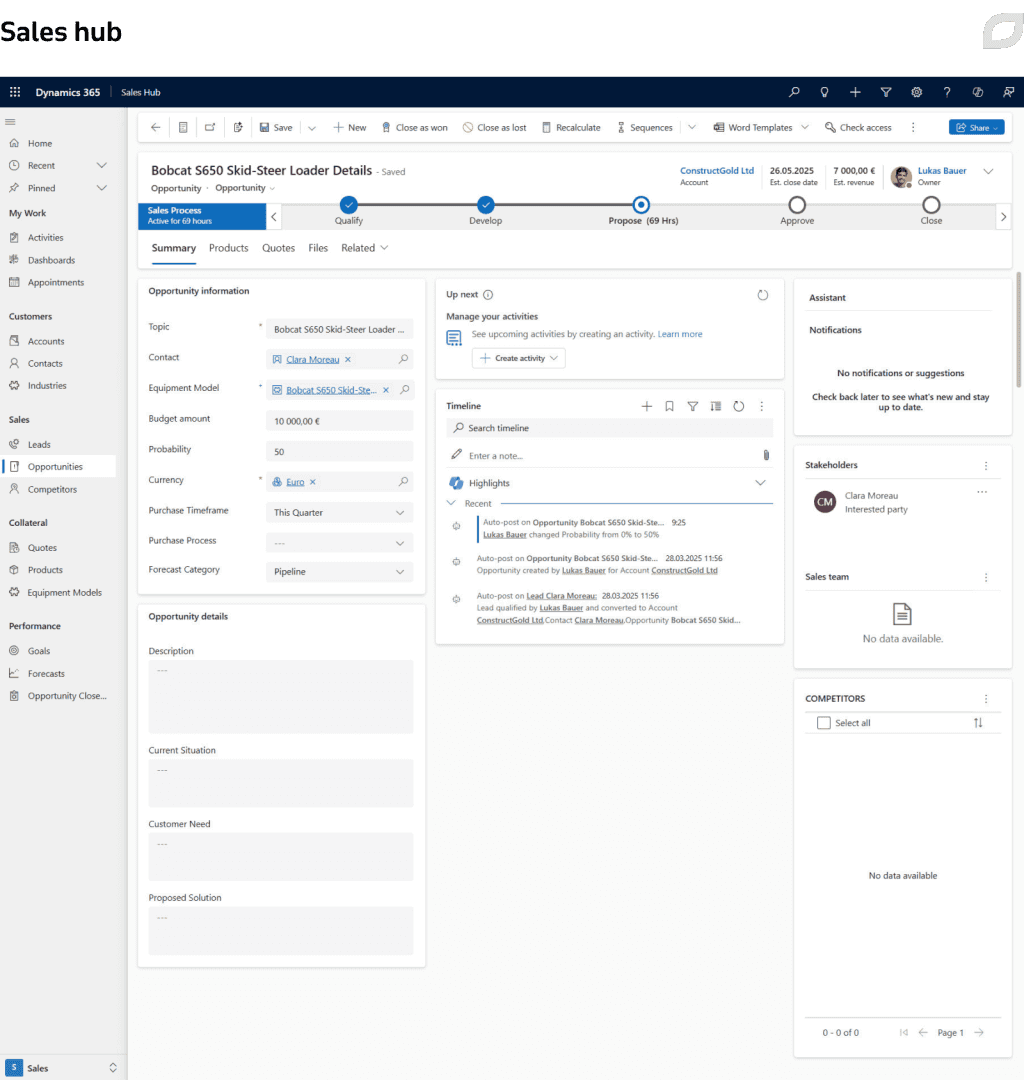
Task: Remove Euro from Currency field
Action: click(313, 482)
